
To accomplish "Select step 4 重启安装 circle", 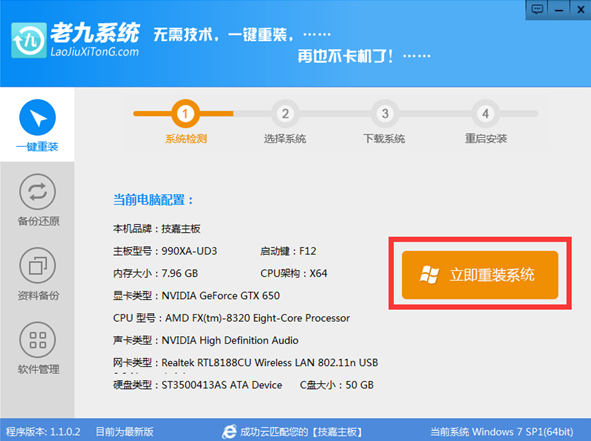I will (485, 113).
